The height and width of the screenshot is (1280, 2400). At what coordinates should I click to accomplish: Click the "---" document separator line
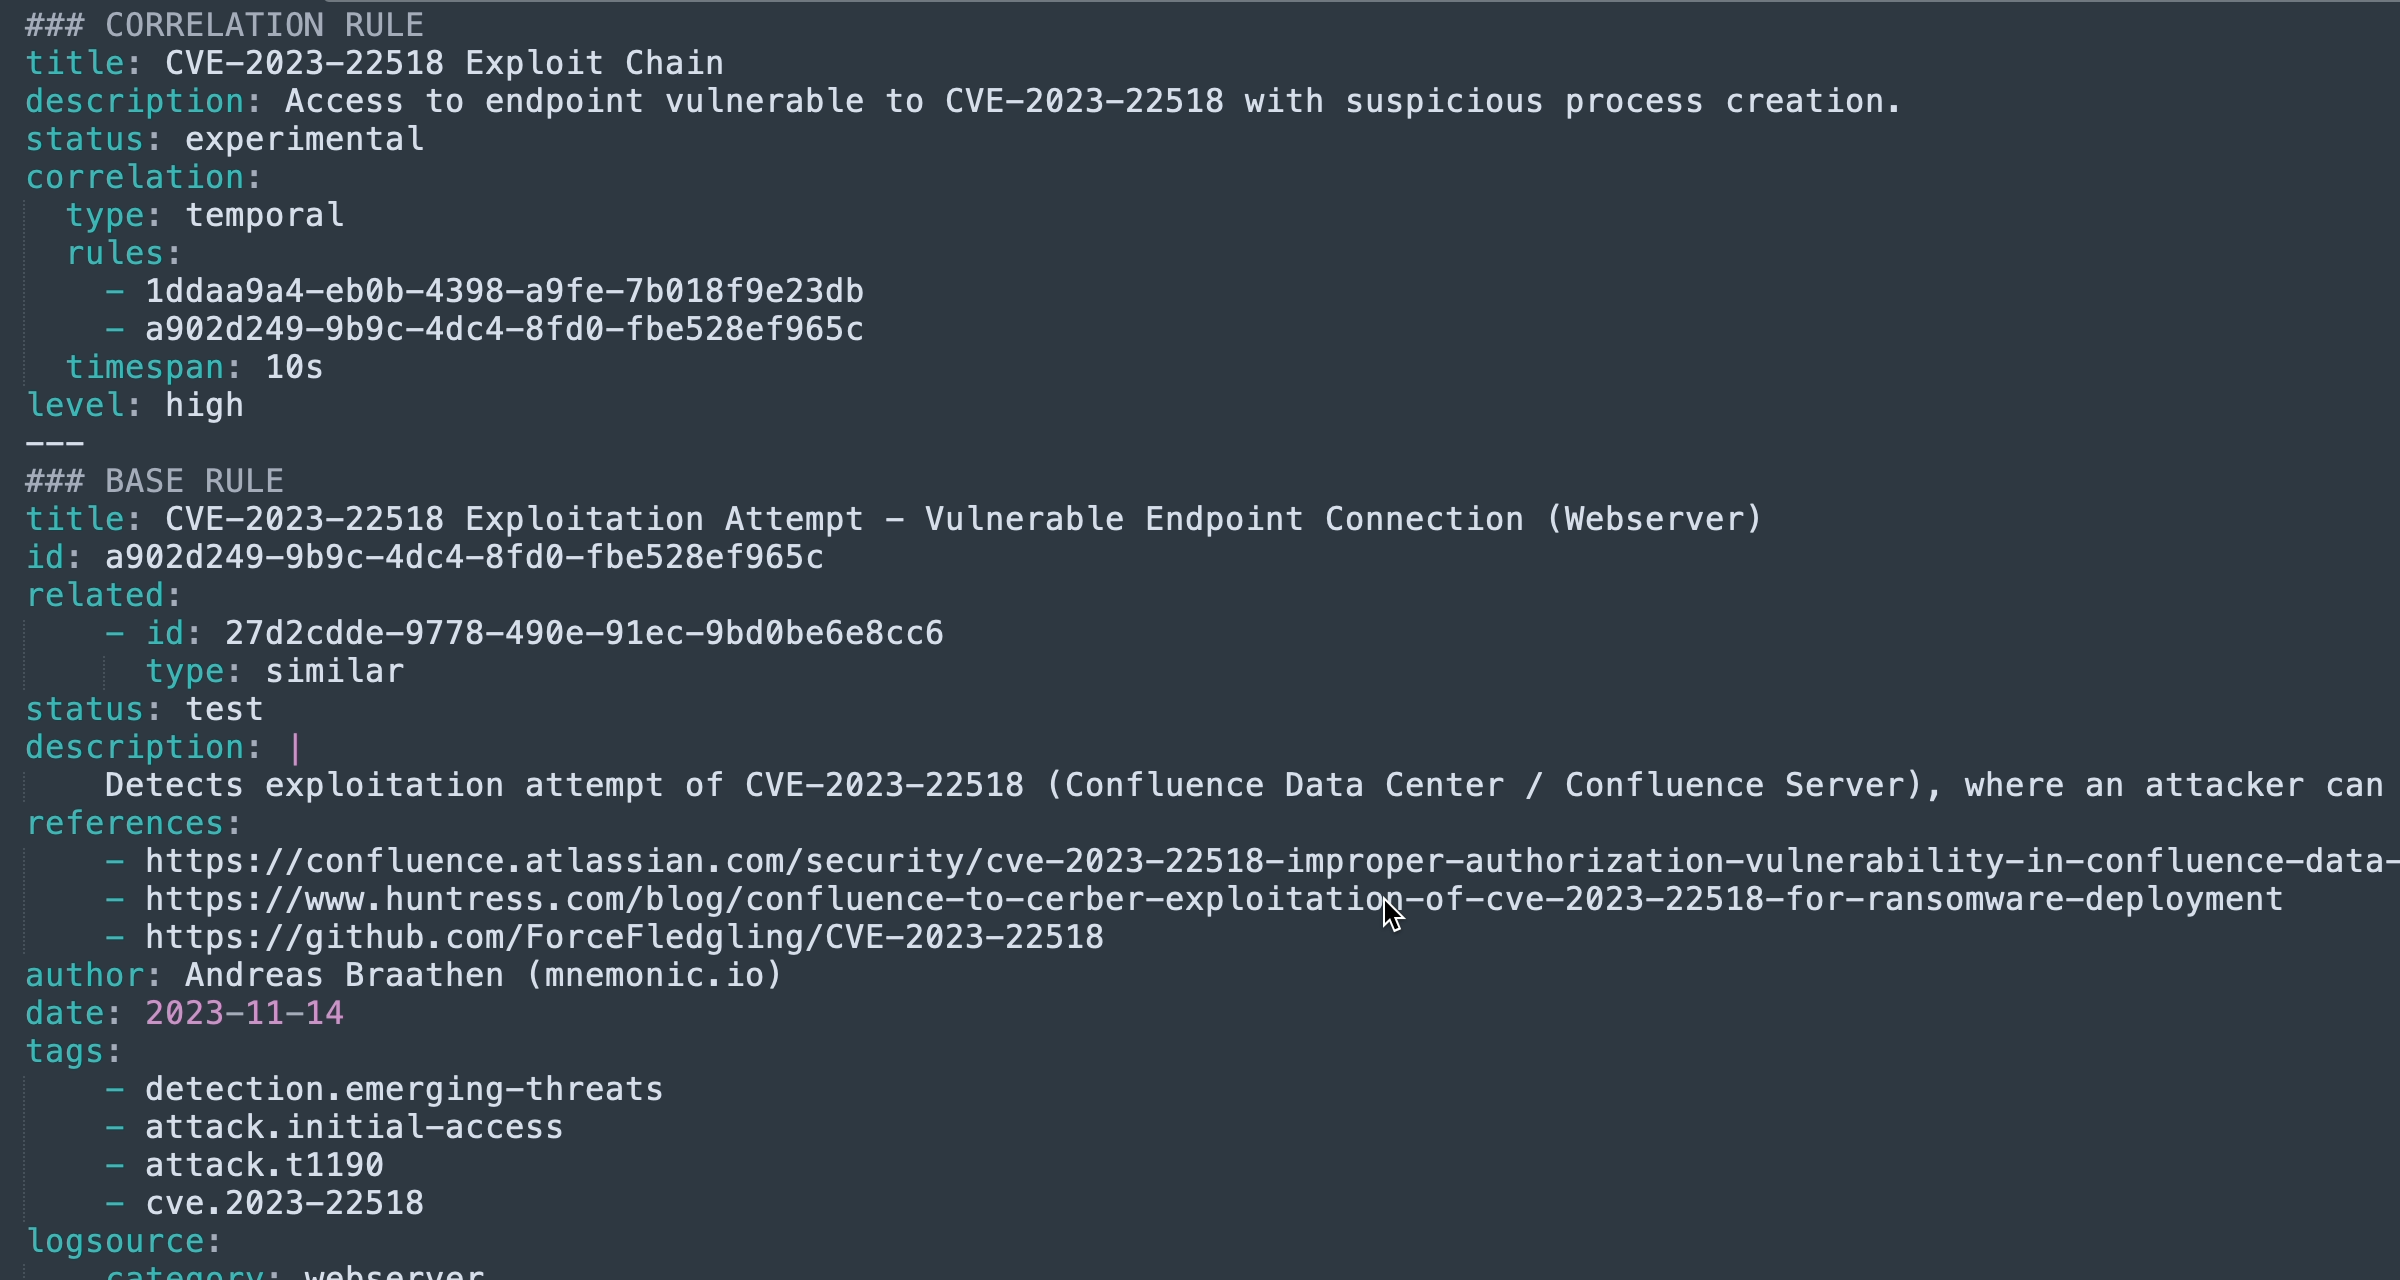tap(54, 443)
